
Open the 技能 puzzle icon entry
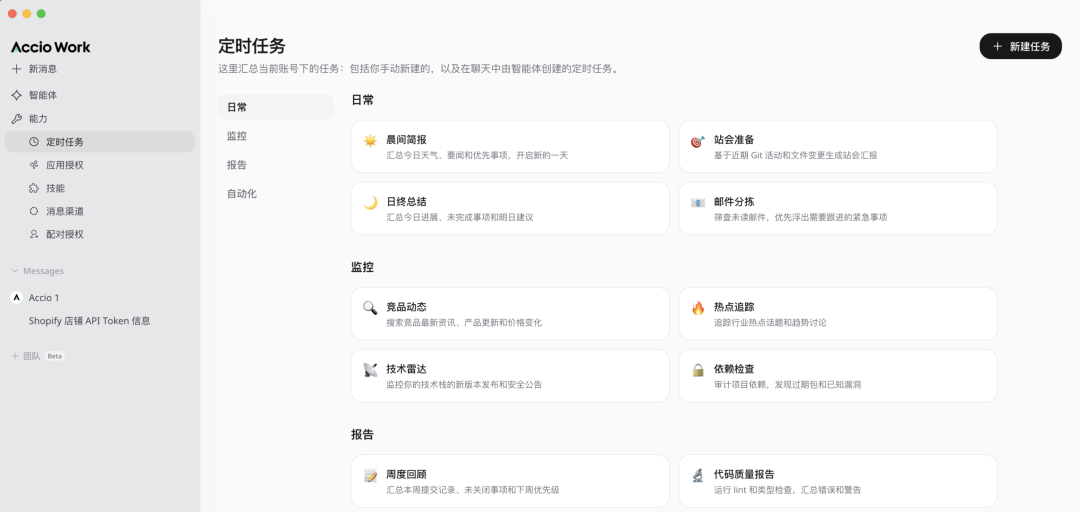pyautogui.click(x=34, y=188)
